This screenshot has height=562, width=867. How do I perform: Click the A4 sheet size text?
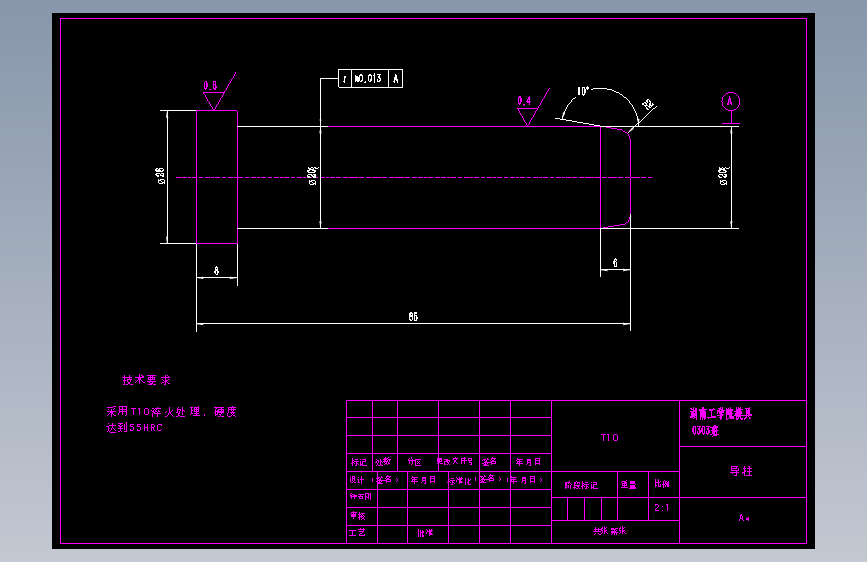point(744,518)
